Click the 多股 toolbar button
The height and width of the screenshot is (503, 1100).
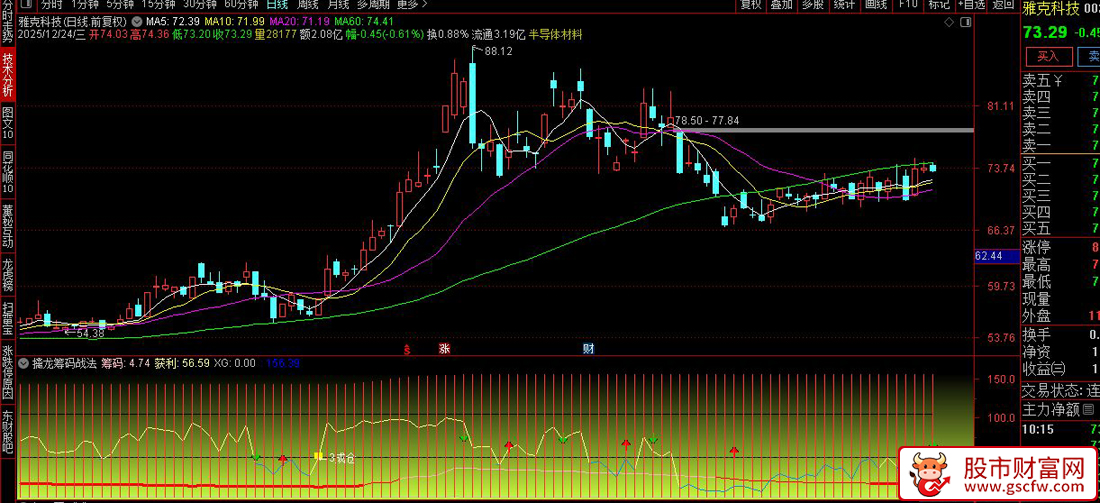click(812, 4)
